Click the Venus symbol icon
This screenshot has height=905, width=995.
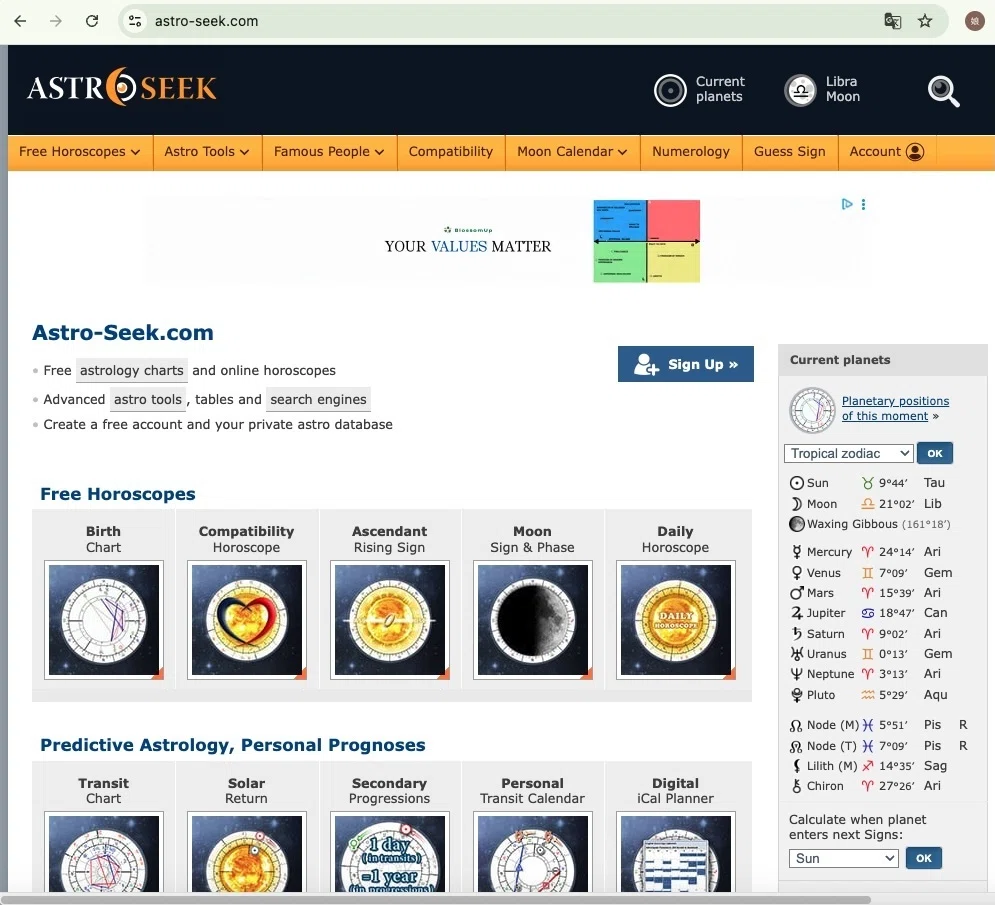point(796,573)
